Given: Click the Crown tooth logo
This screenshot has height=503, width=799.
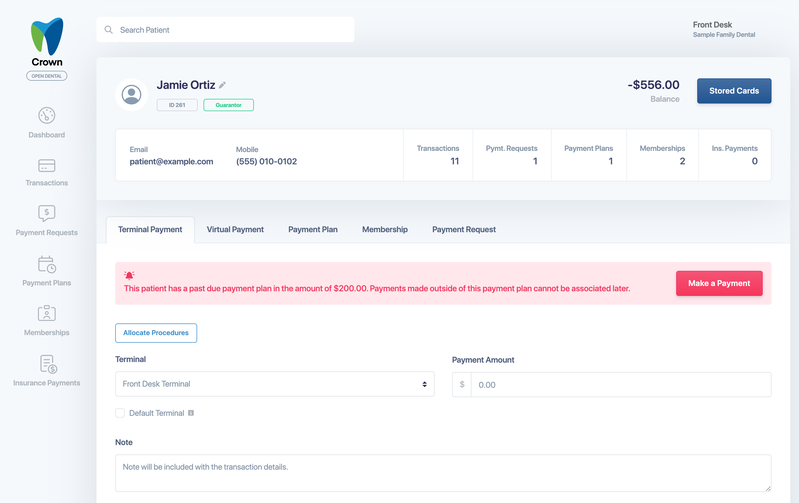Looking at the screenshot, I should point(47,36).
